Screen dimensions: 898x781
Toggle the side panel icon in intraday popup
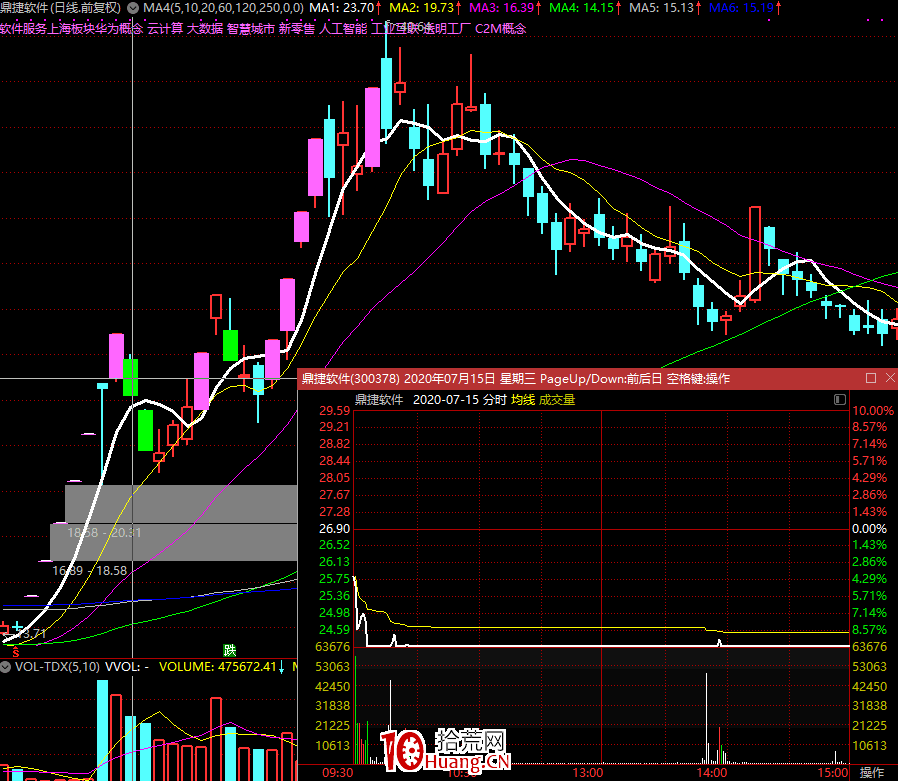pos(840,400)
